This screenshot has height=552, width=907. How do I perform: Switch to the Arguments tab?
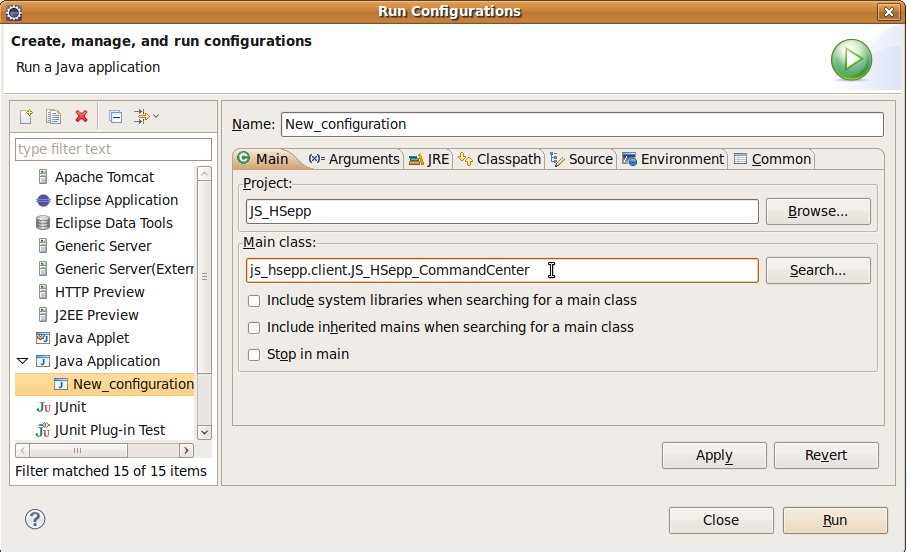pos(354,159)
